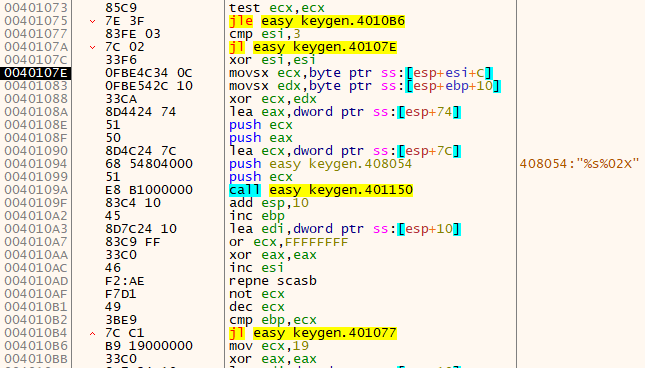This screenshot has height=368, width=645.
Task: Click address 004010AD
Action: [x=36, y=281]
